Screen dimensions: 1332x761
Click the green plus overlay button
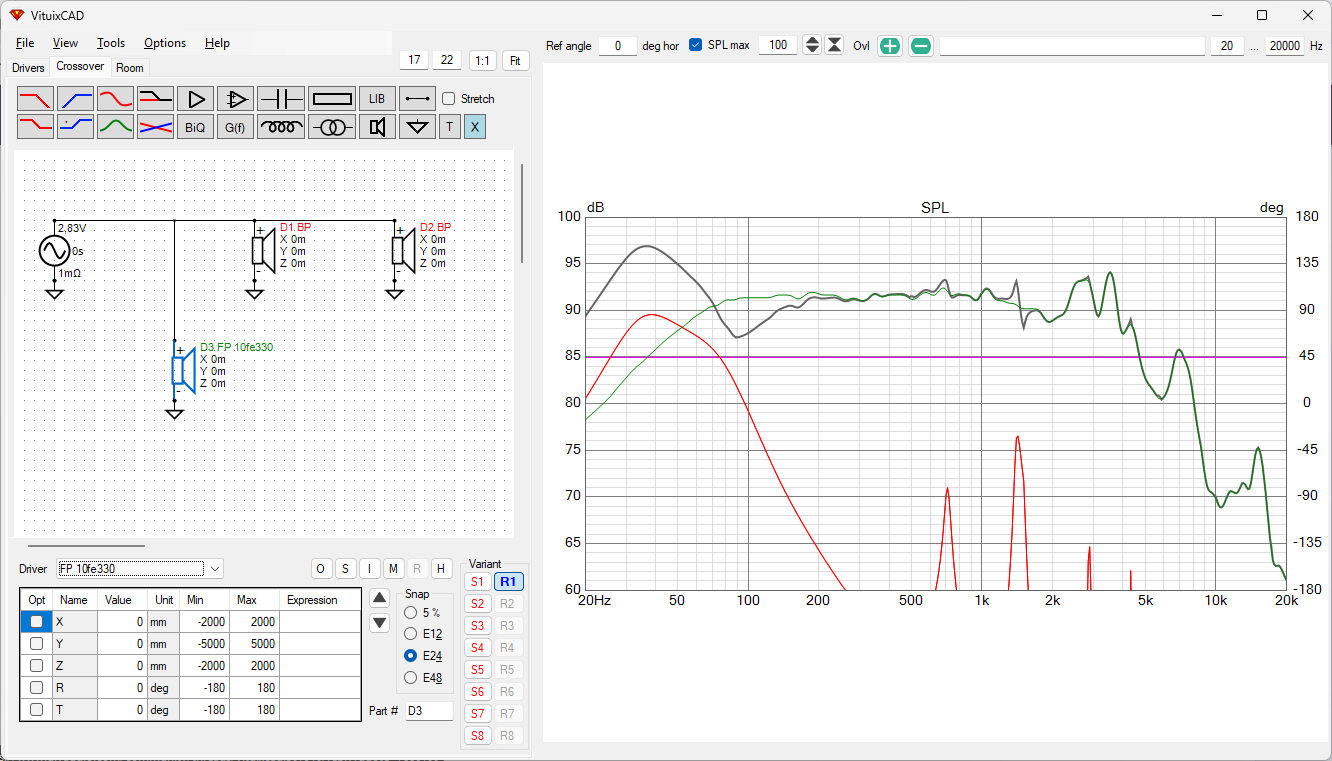pos(890,46)
